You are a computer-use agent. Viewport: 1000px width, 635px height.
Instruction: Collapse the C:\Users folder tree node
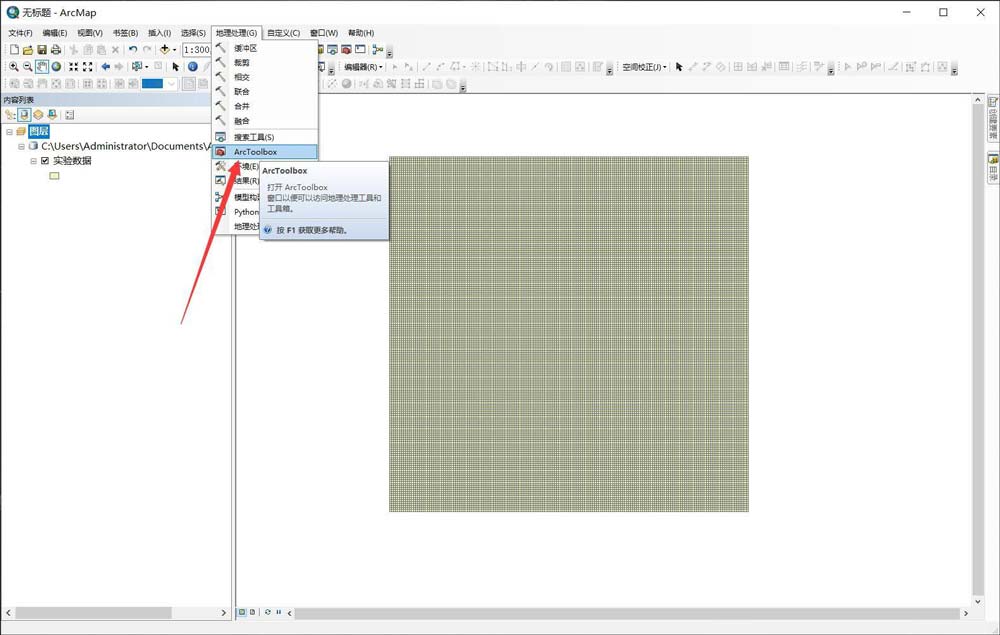21,146
